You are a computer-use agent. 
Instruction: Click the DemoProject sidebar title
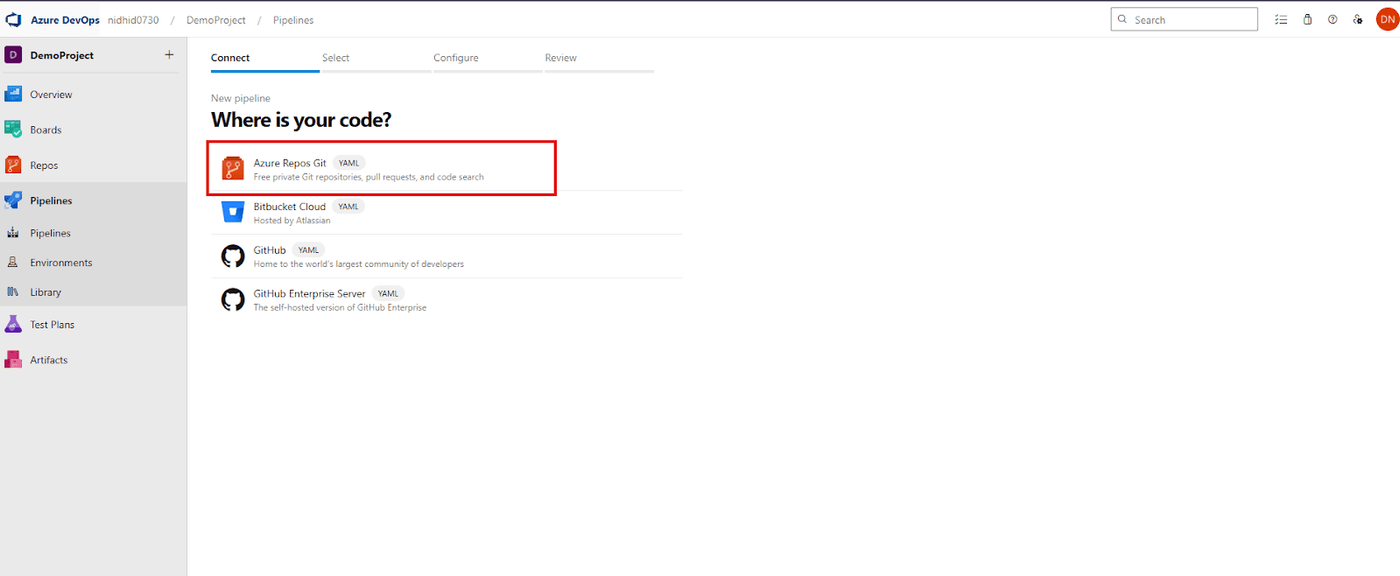(62, 55)
